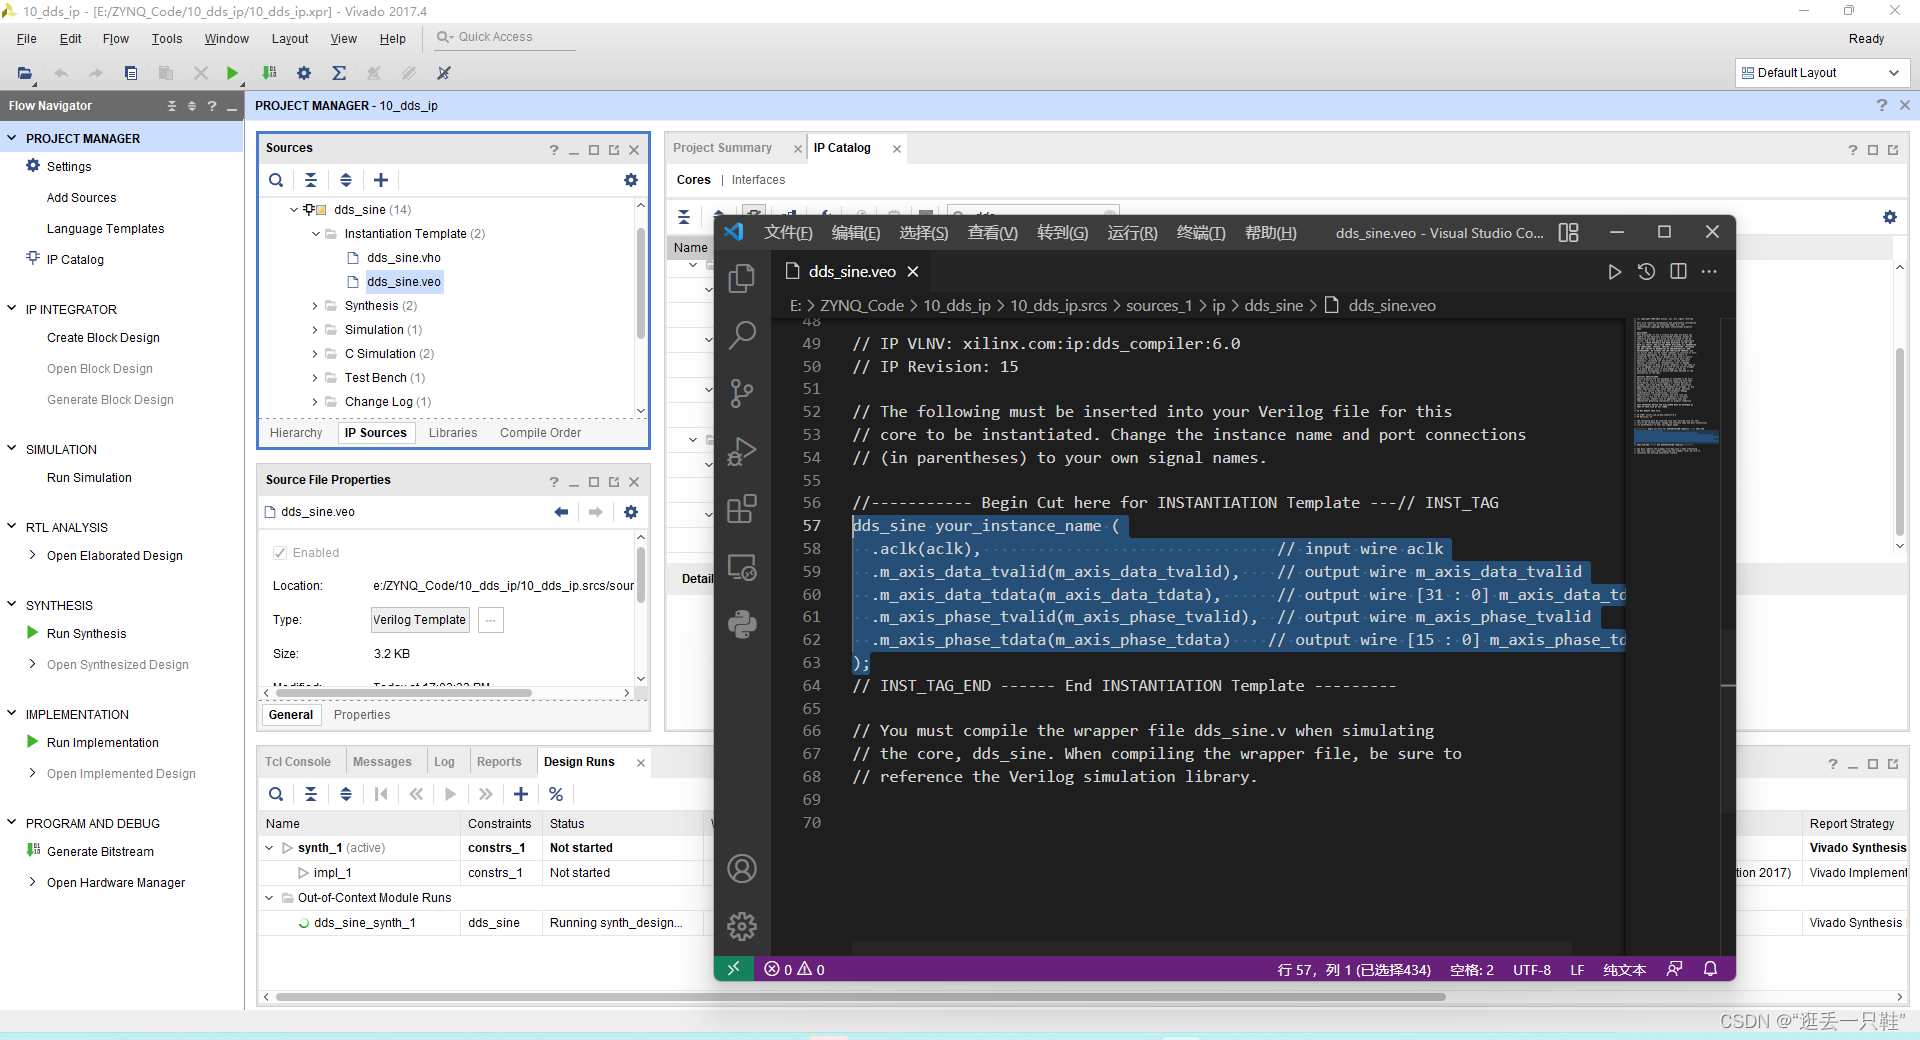Open Python icon in VS Code activity bar
1920x1040 pixels.
coord(742,625)
